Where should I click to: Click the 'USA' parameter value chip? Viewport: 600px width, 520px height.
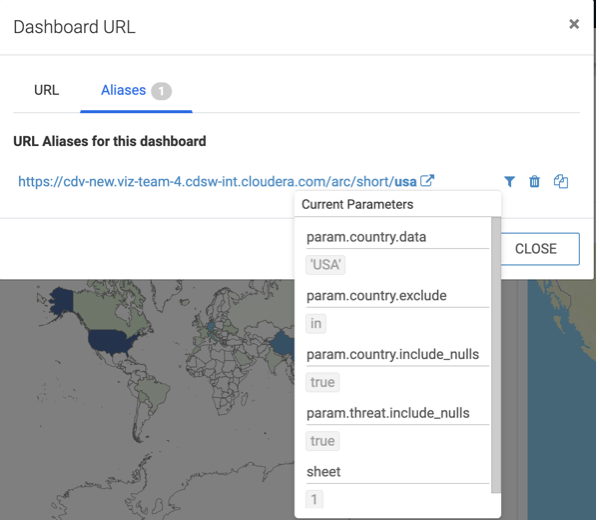pyautogui.click(x=326, y=265)
